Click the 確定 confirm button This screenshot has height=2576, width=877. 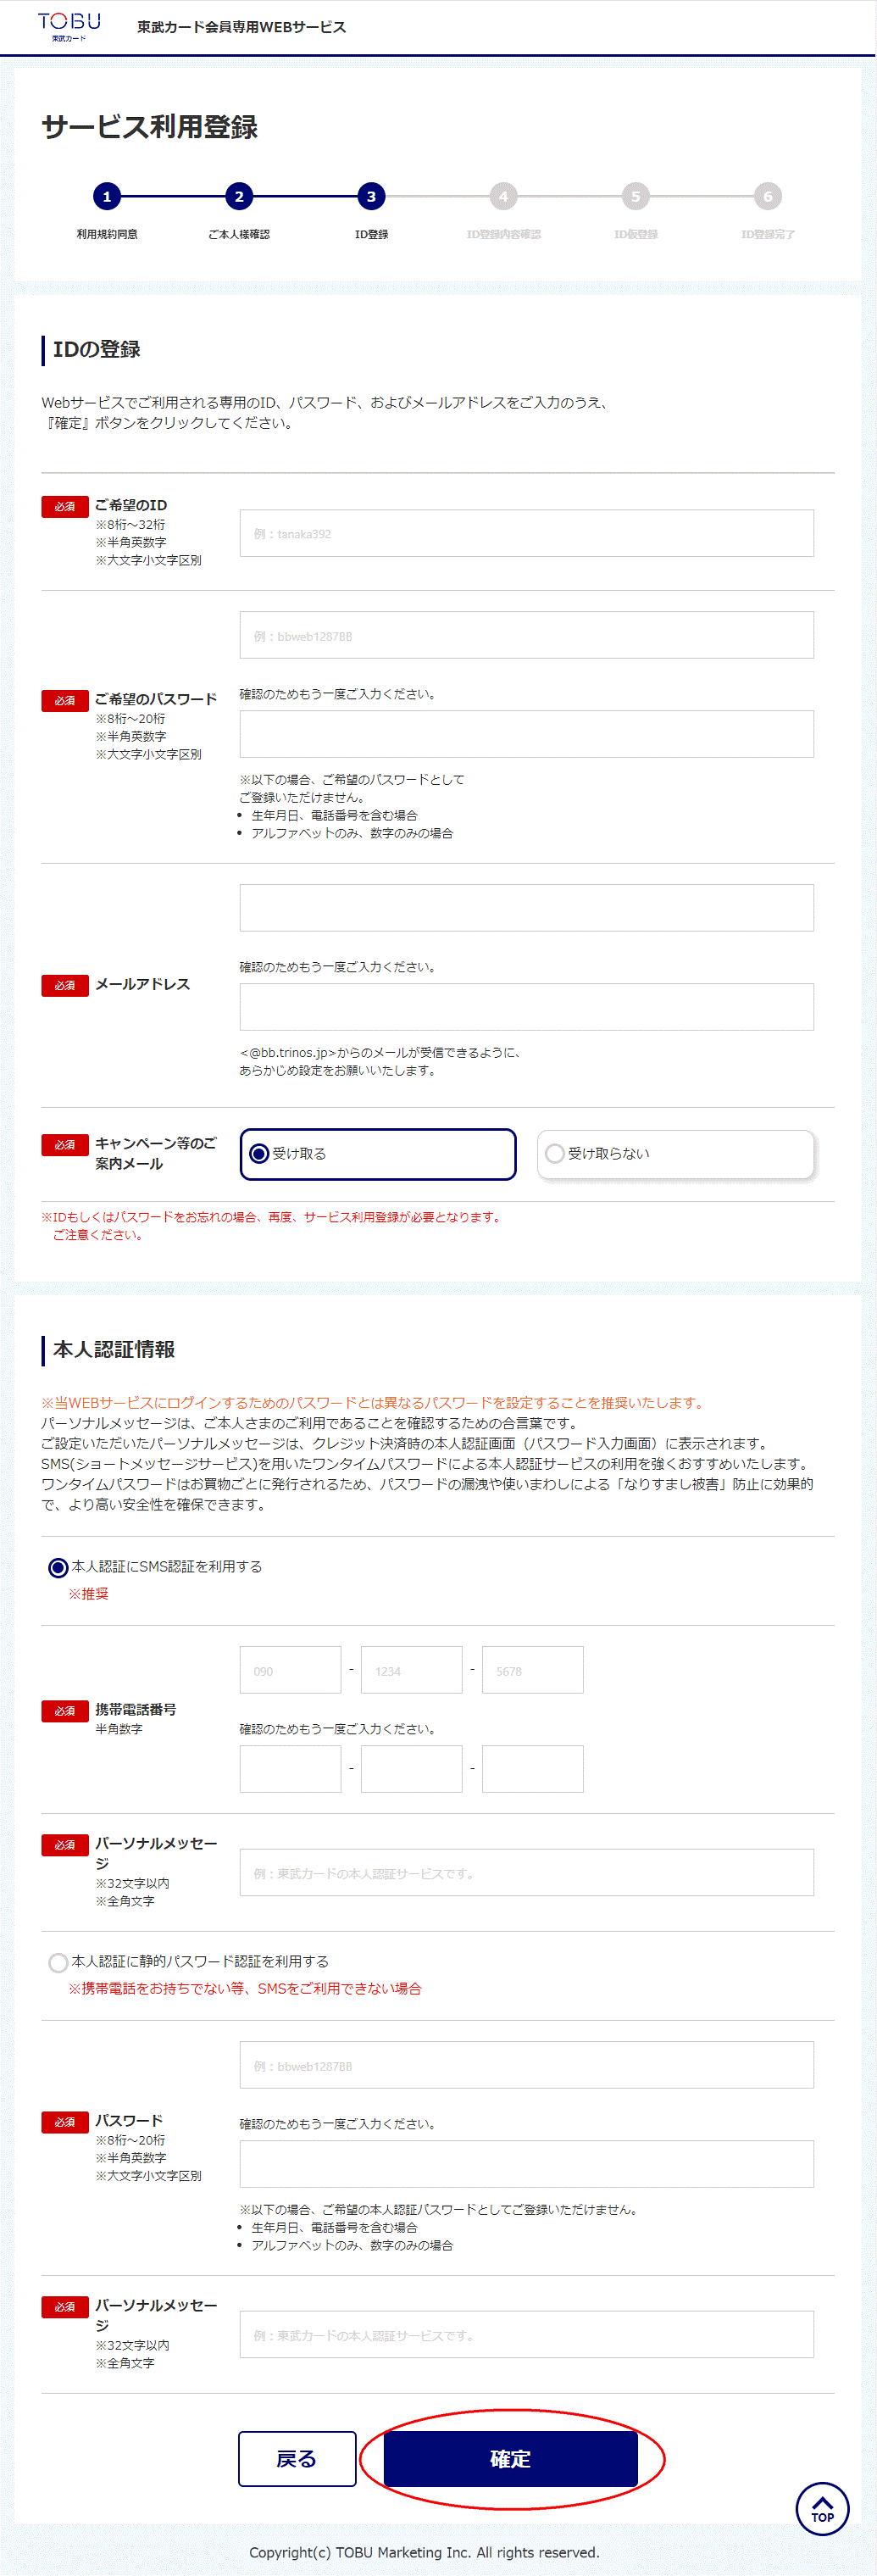(x=510, y=2458)
